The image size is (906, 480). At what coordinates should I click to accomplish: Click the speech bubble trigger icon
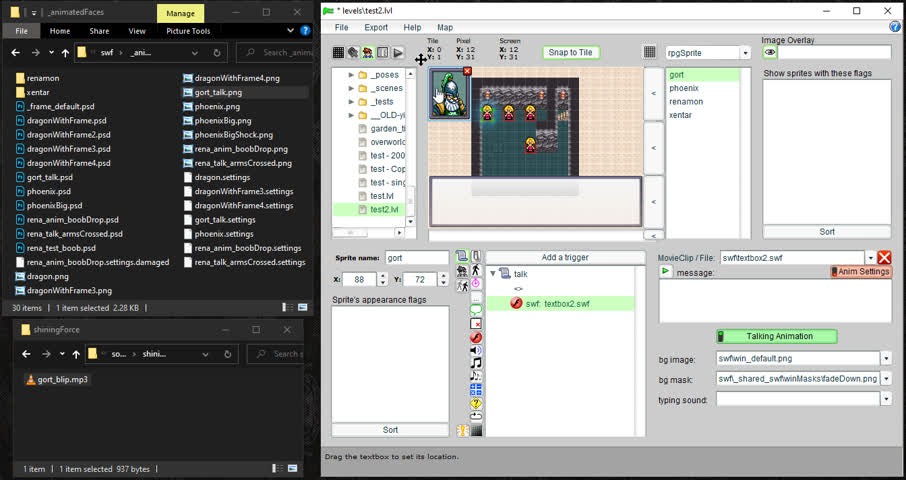tap(476, 310)
